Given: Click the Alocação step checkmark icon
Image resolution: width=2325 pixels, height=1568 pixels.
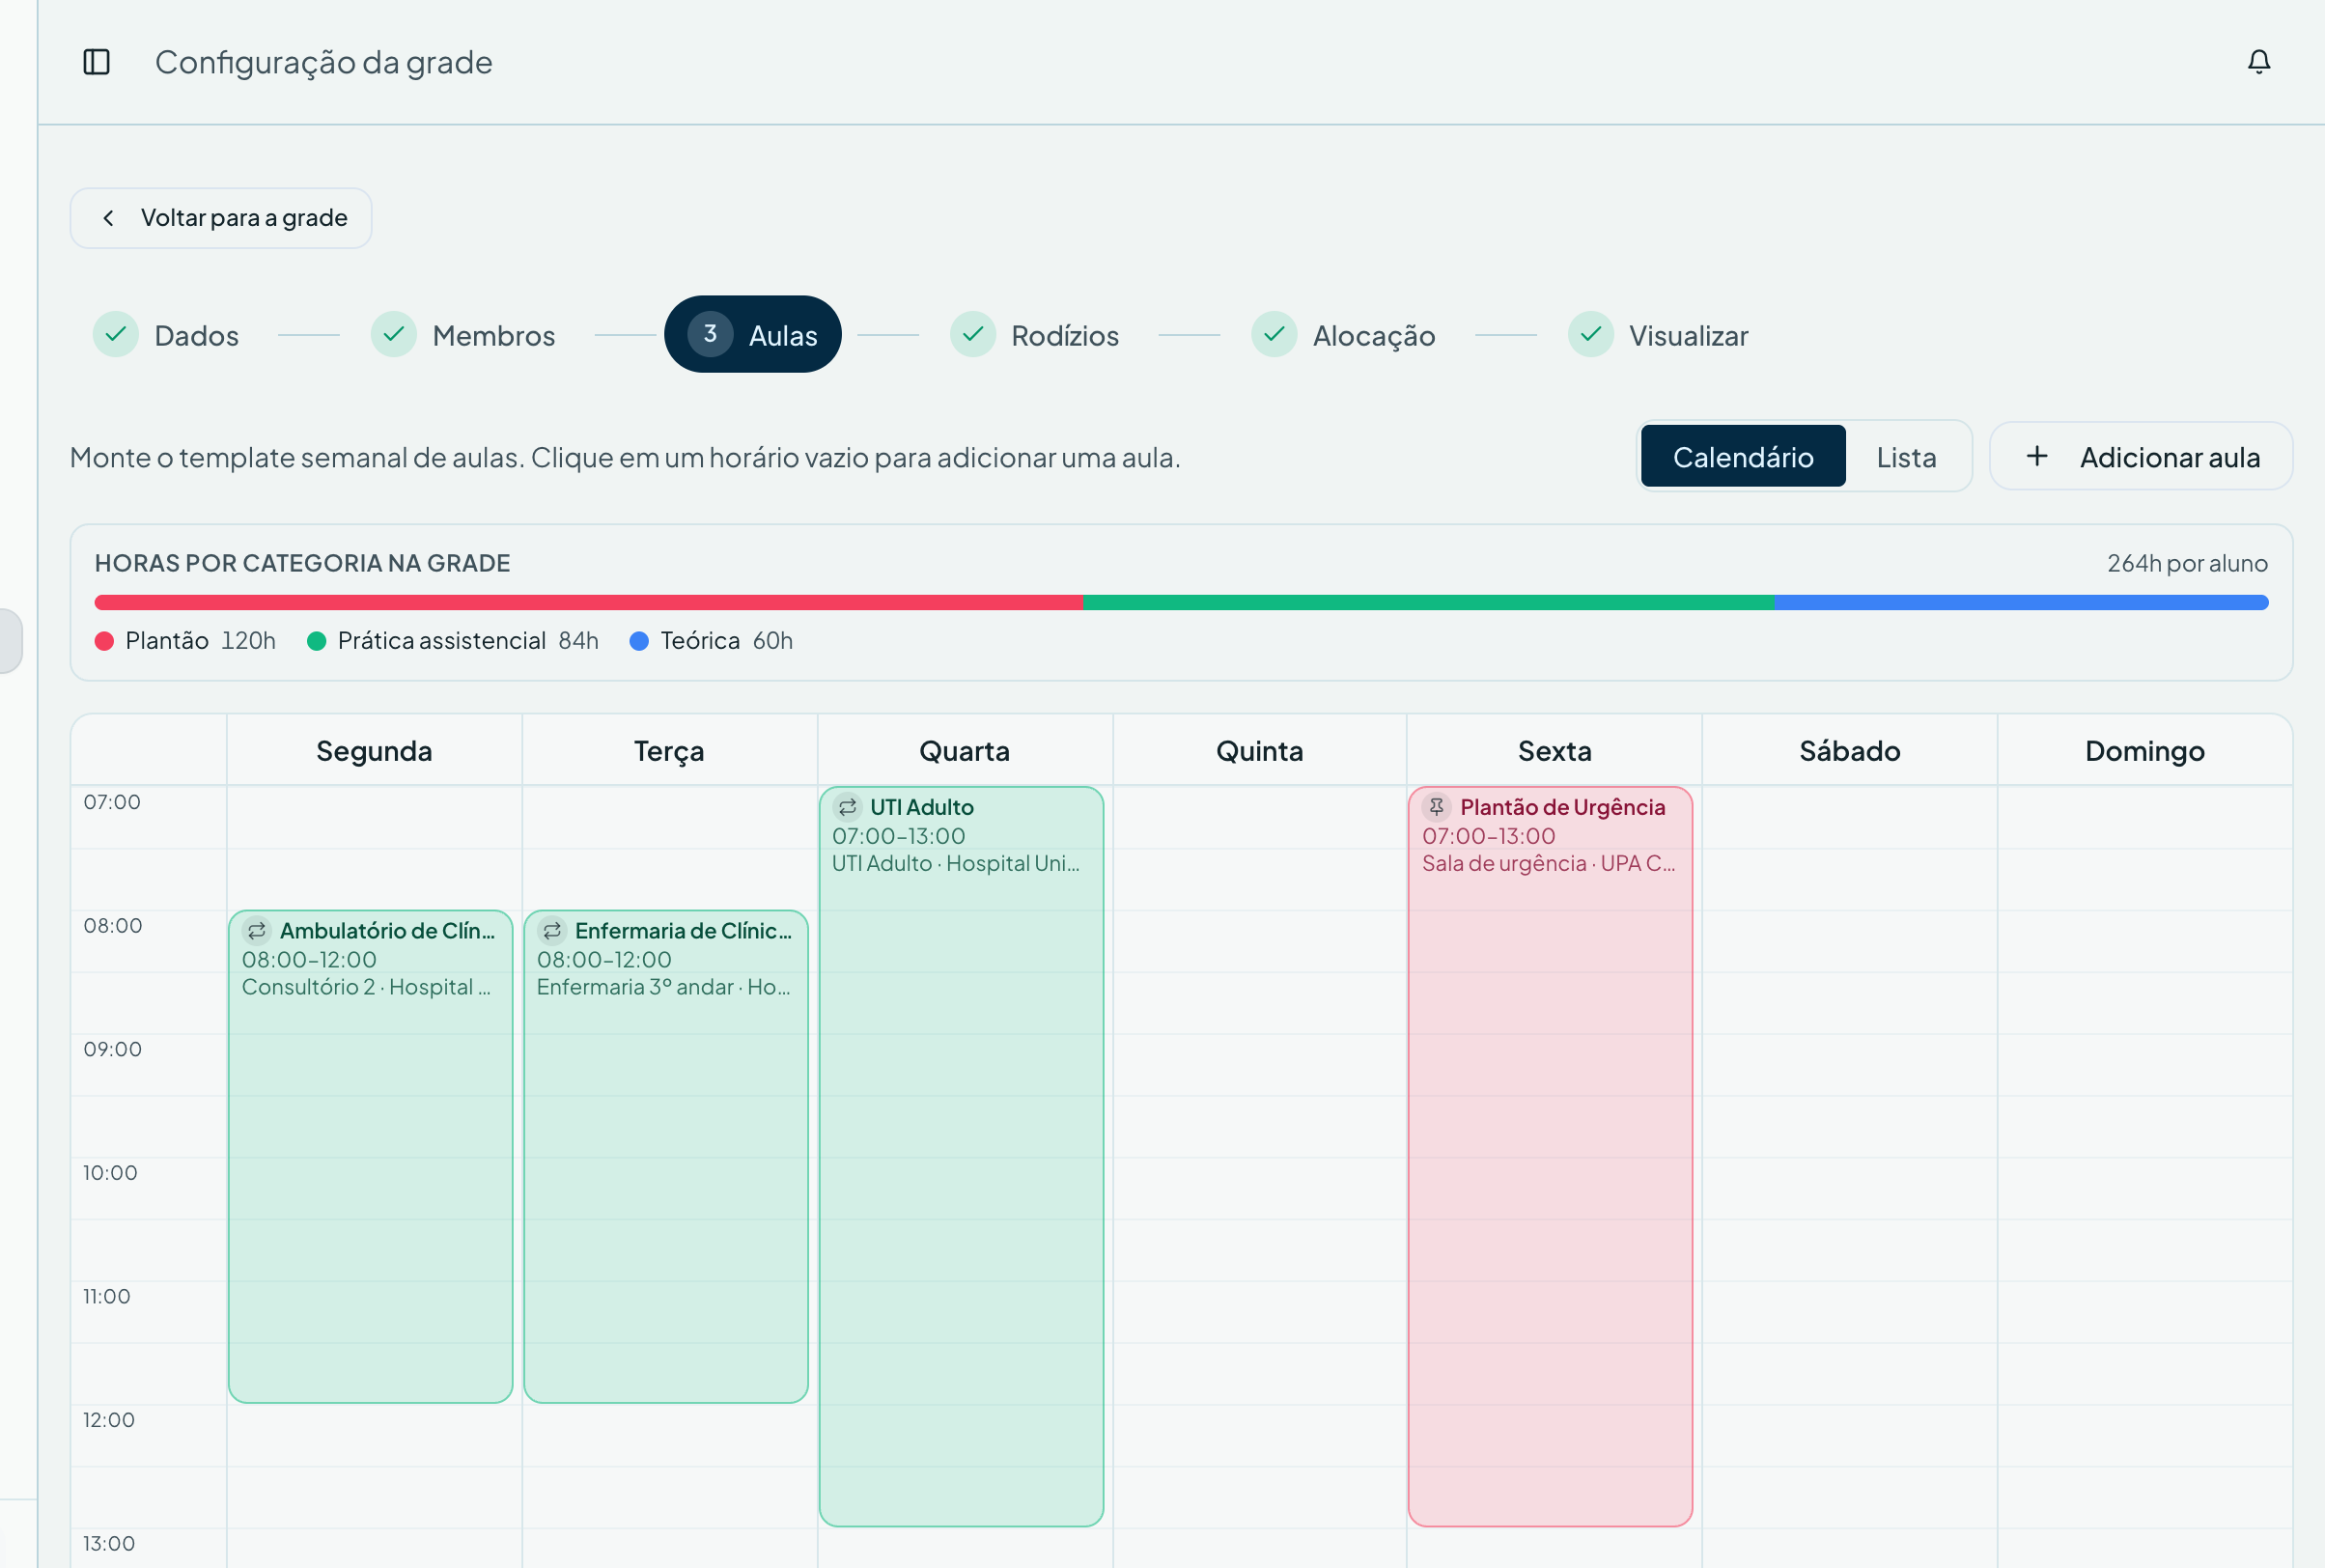Looking at the screenshot, I should (x=1274, y=334).
